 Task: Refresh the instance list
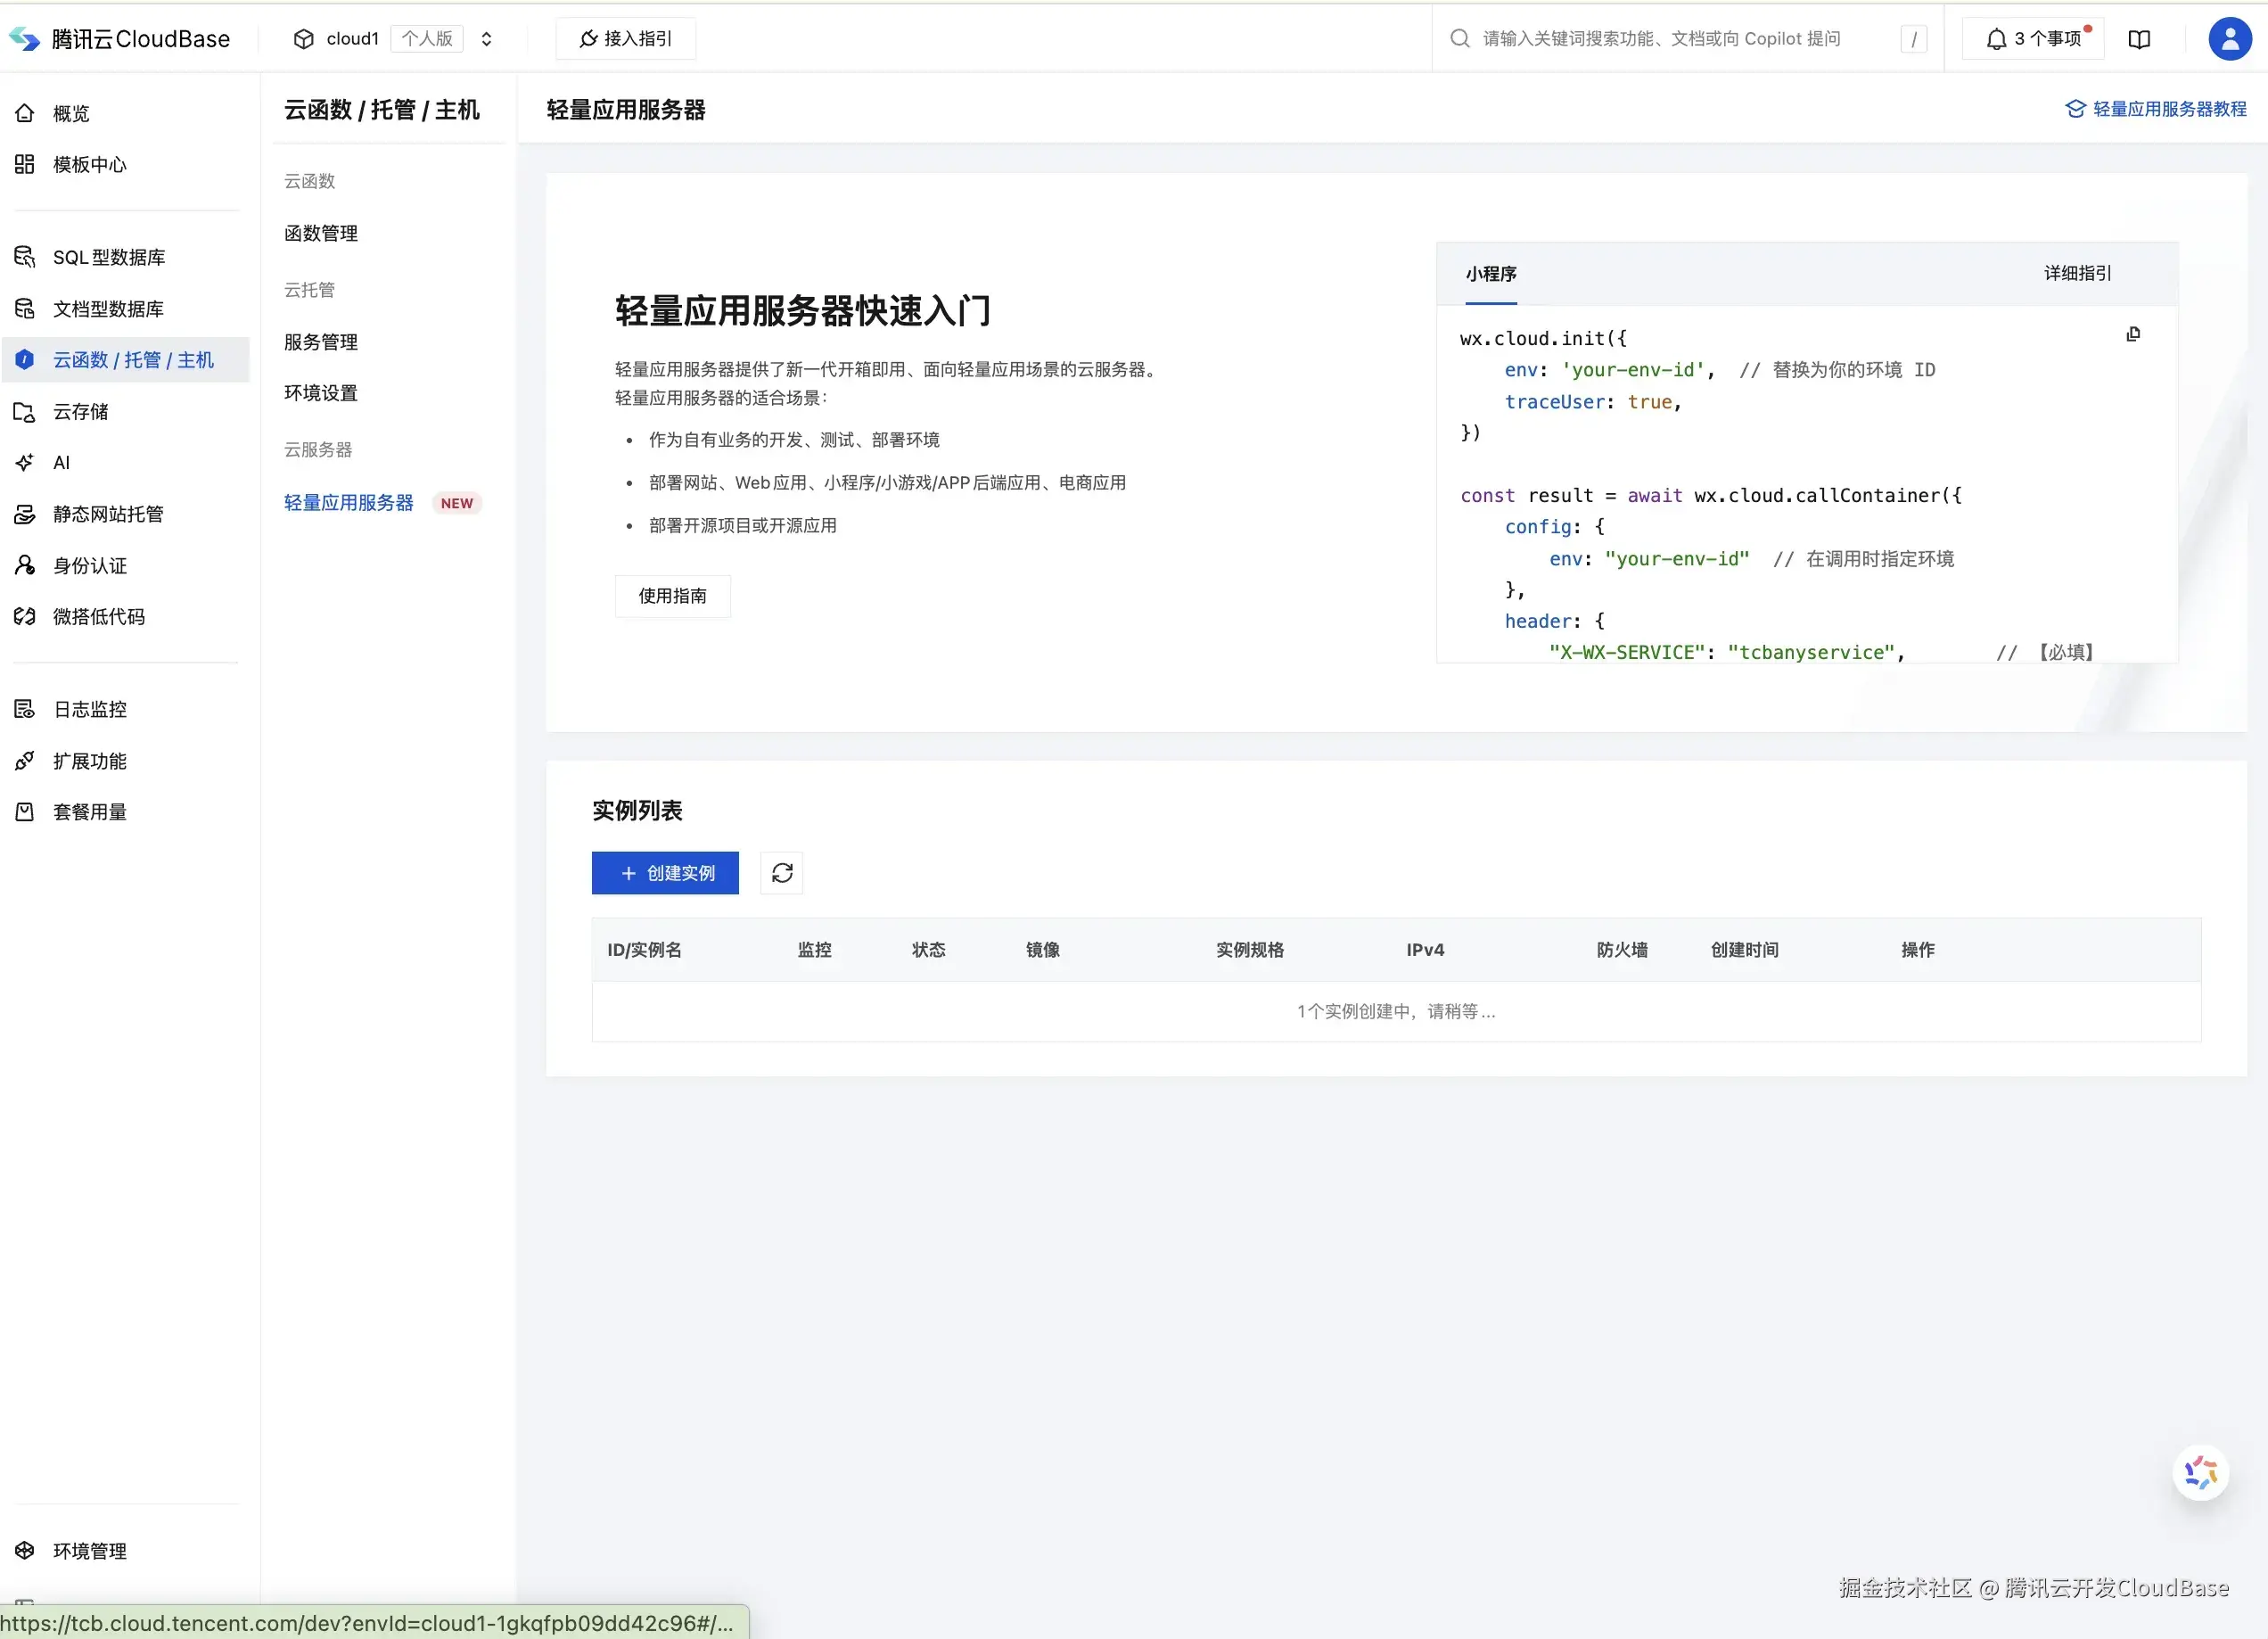pyautogui.click(x=781, y=872)
